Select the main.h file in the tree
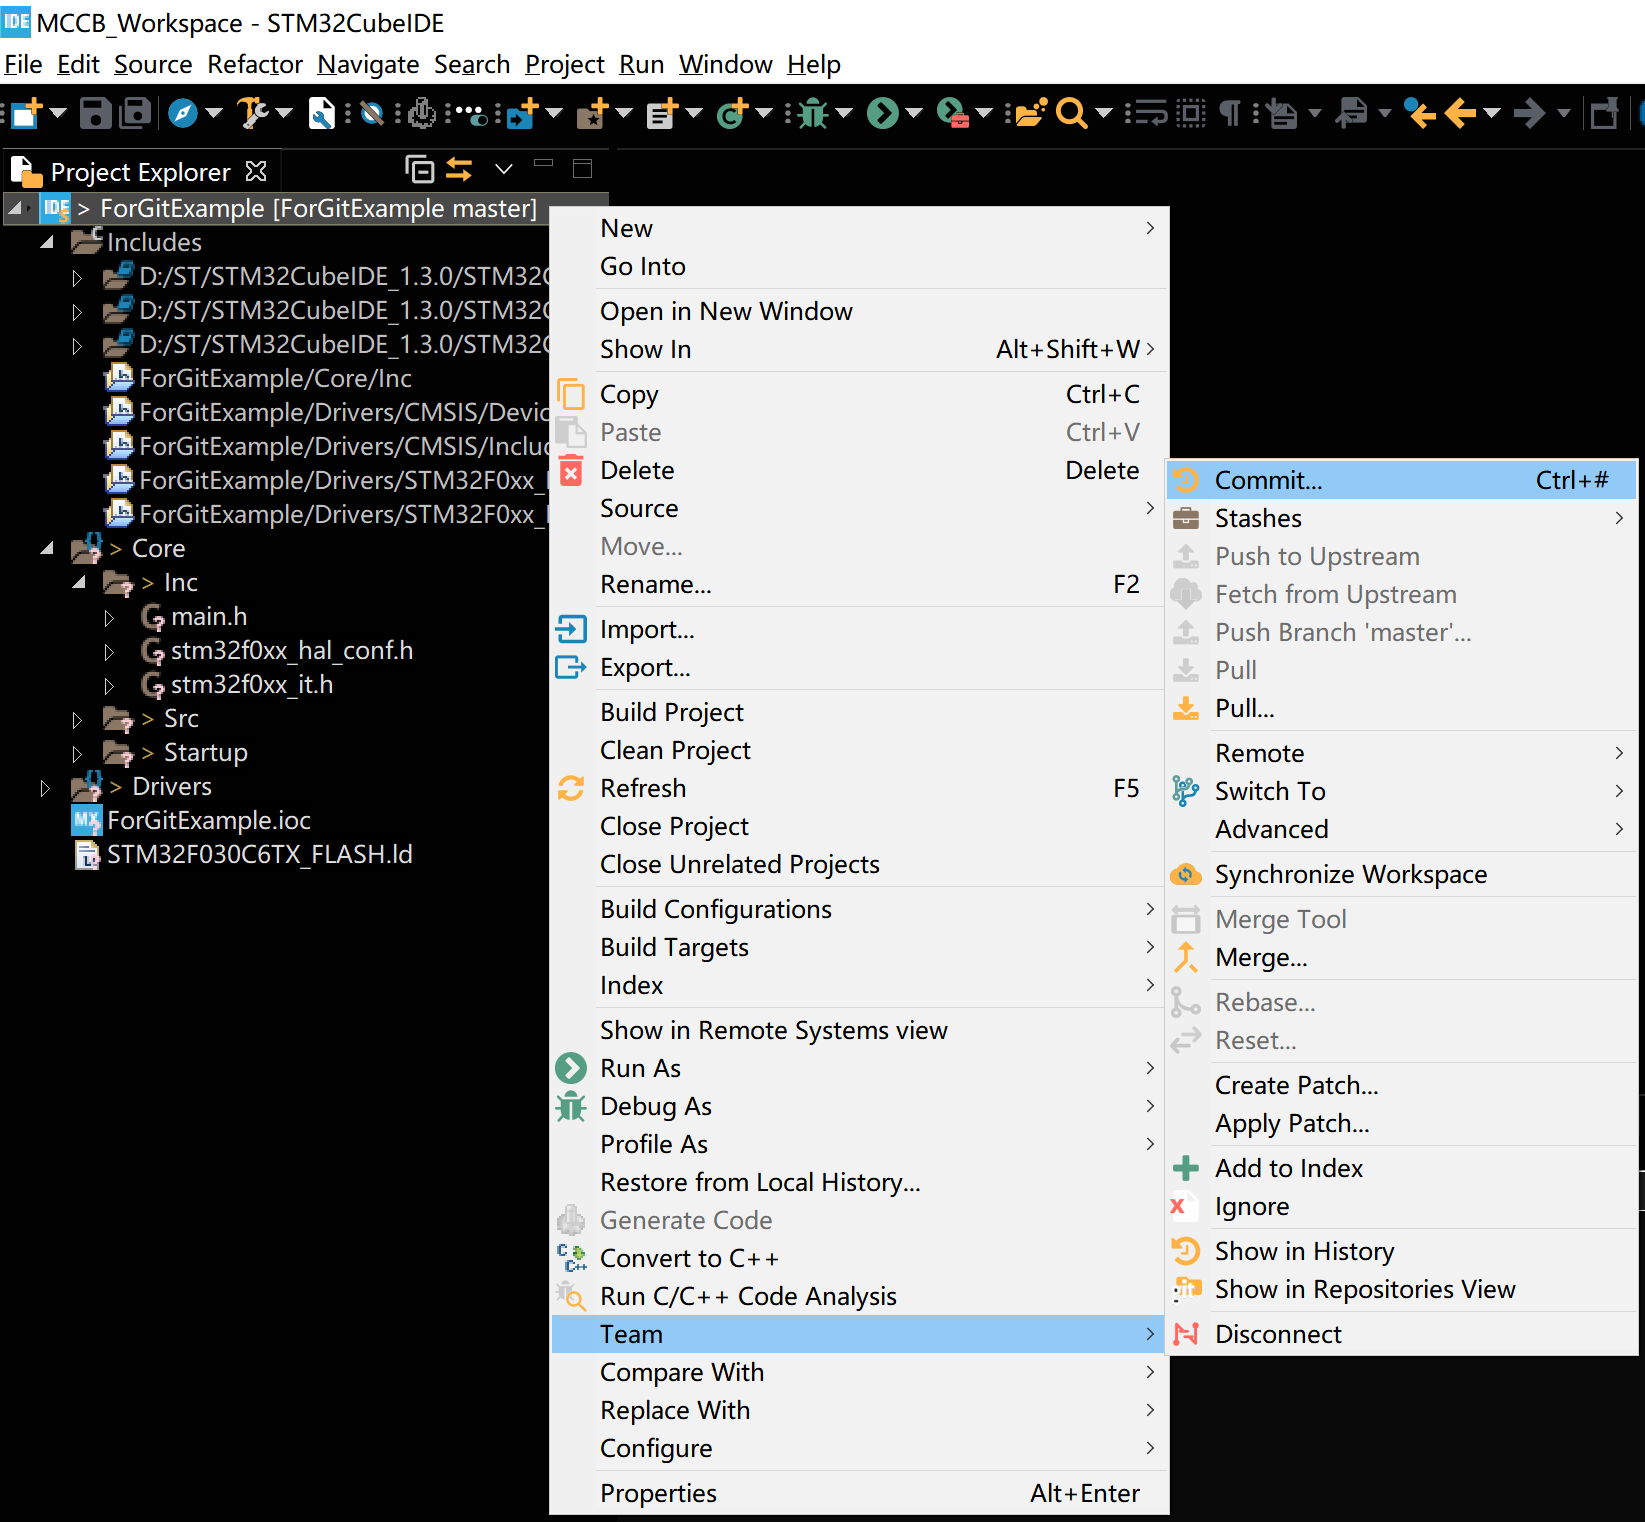The height and width of the screenshot is (1522, 1645). pos(208,616)
